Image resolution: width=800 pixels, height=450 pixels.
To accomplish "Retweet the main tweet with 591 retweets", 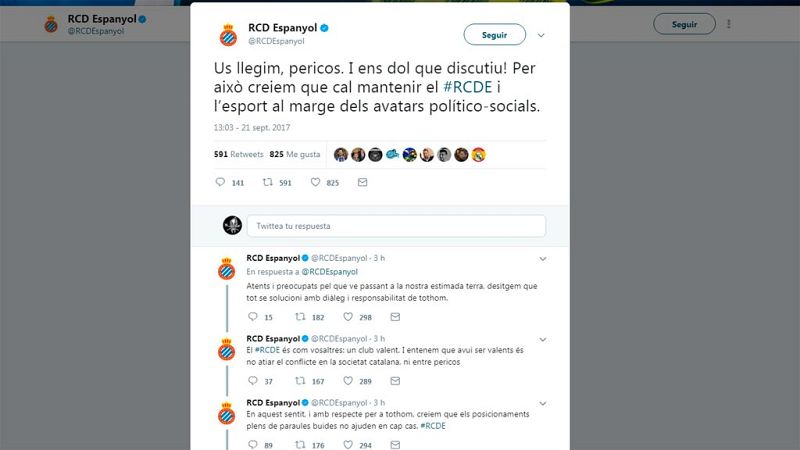I will (x=267, y=182).
